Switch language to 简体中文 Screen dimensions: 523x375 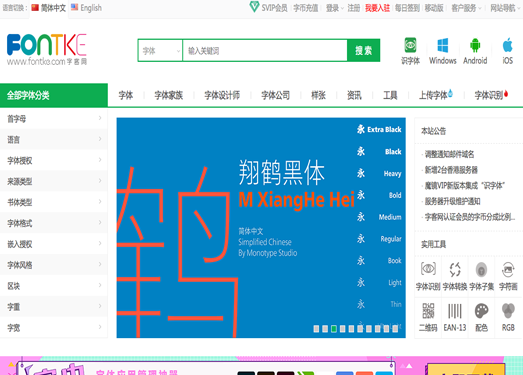pos(49,8)
